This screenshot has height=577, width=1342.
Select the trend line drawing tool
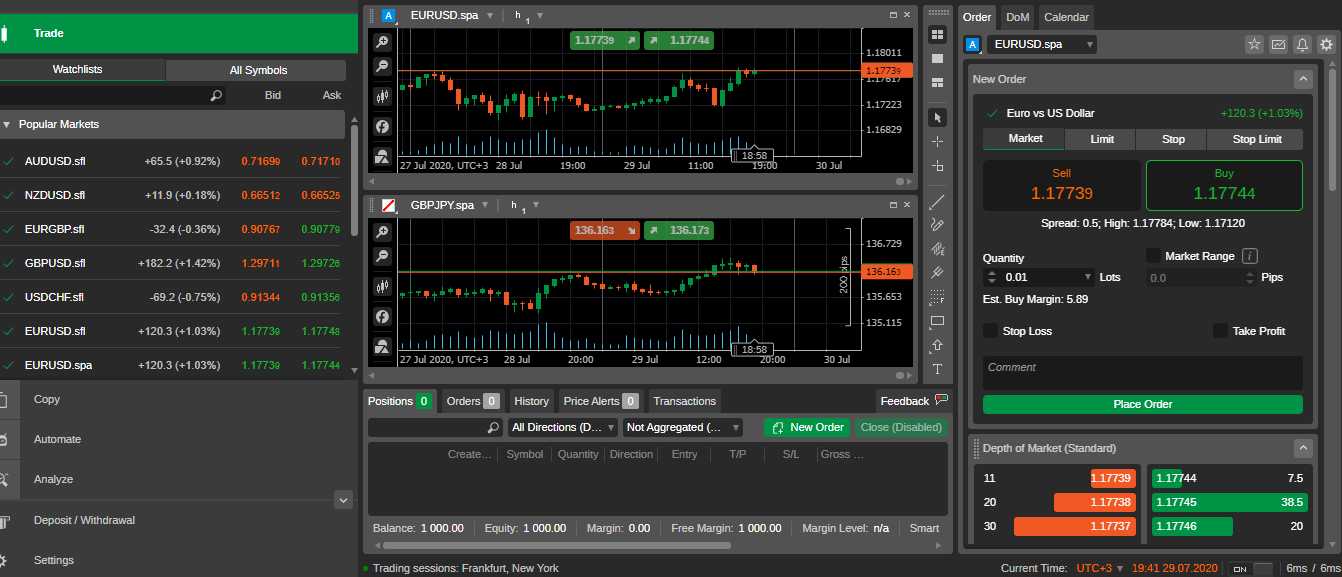tap(937, 201)
